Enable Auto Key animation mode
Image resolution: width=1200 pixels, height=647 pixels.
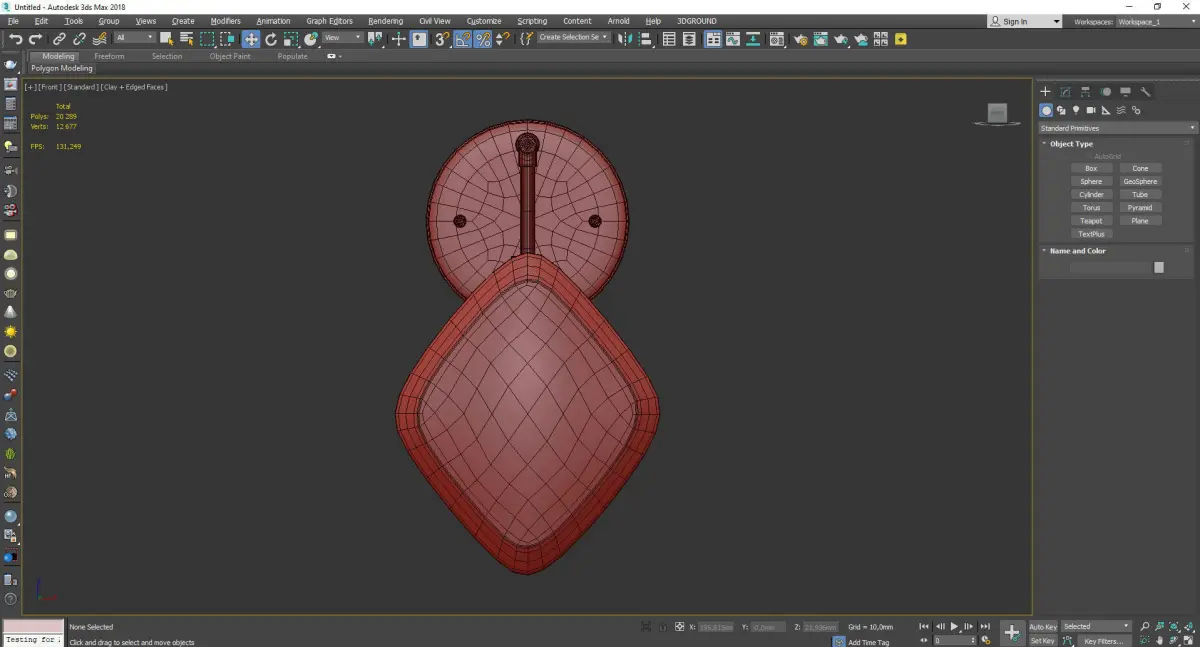[x=1043, y=627]
